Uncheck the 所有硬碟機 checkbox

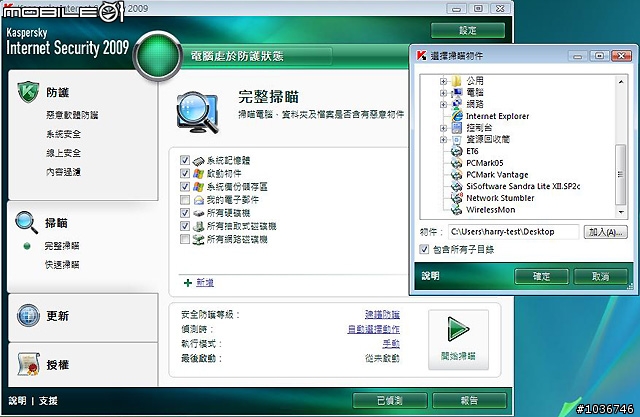tap(185, 213)
